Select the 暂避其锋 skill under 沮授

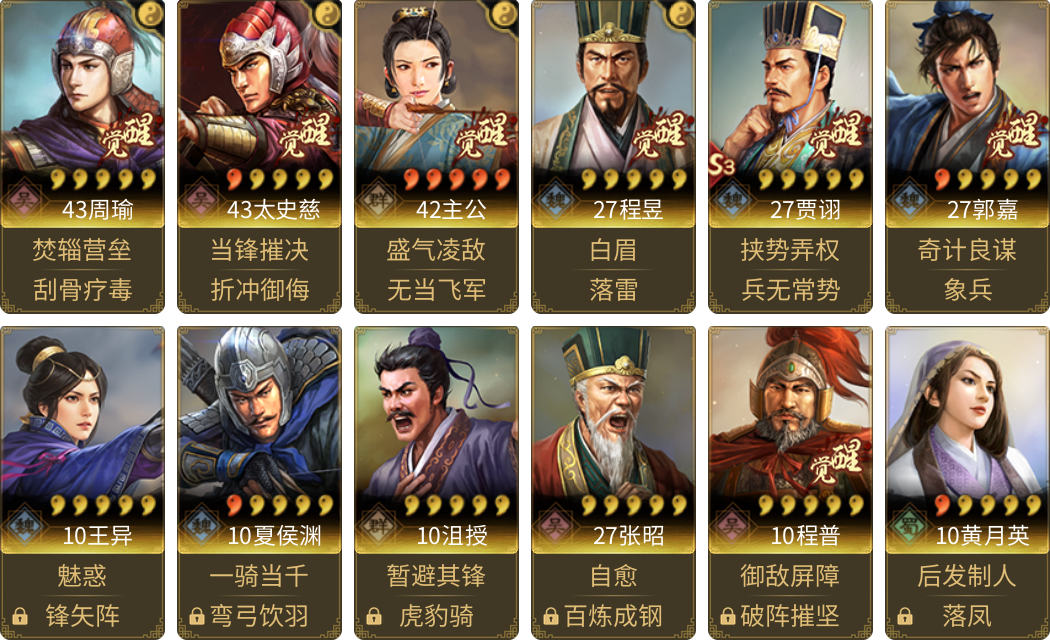[x=437, y=576]
